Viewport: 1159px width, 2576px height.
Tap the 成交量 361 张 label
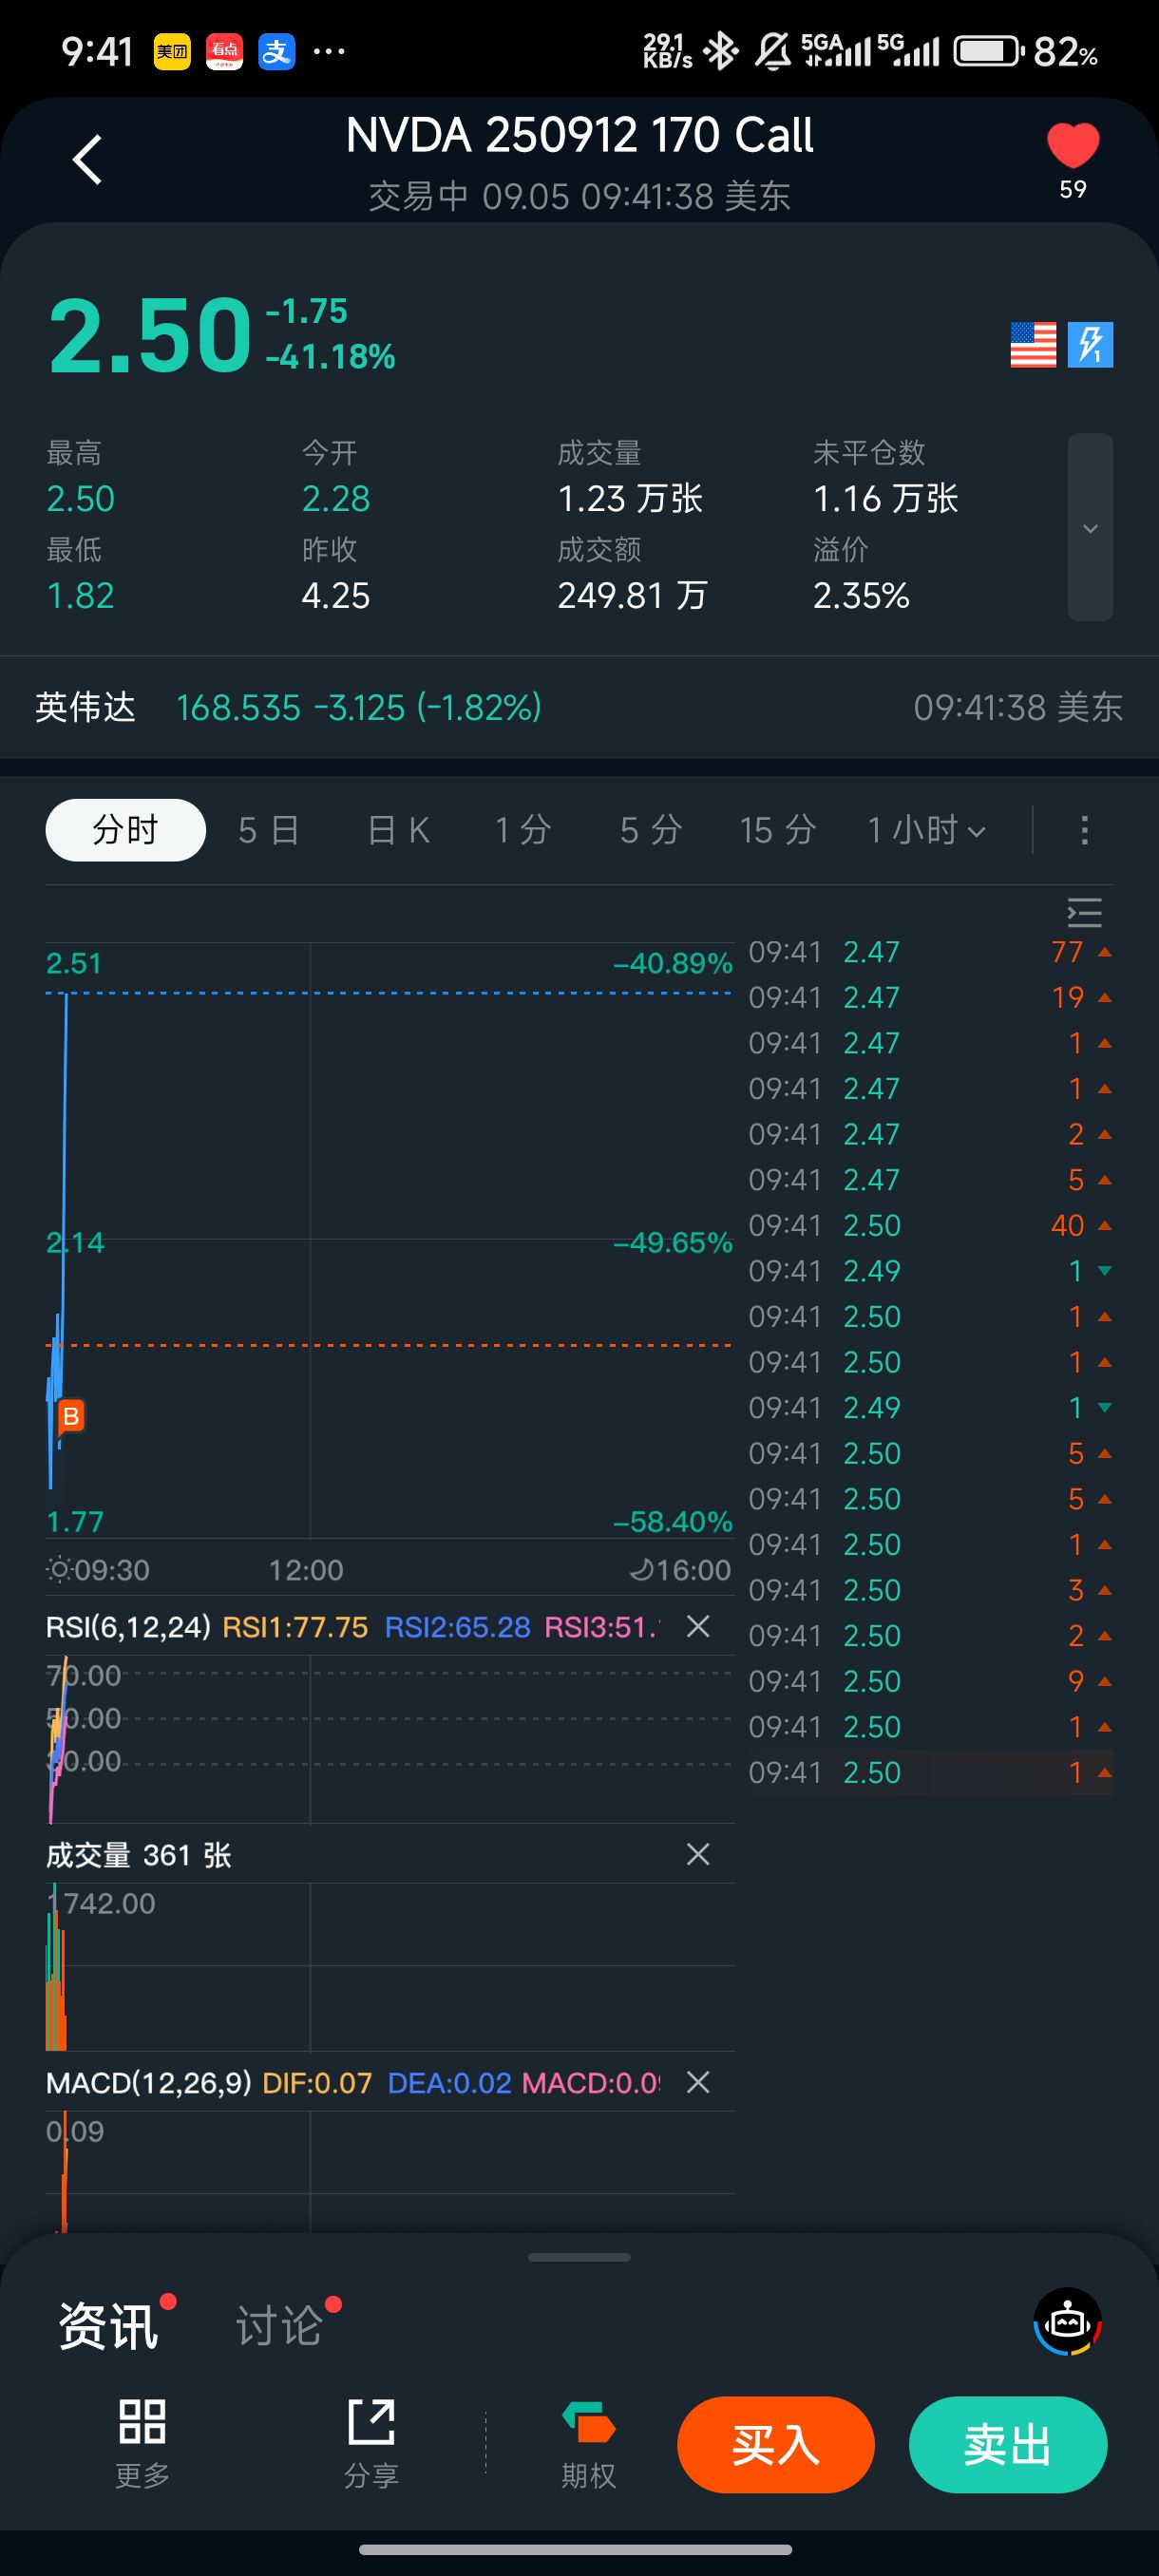pos(139,1856)
